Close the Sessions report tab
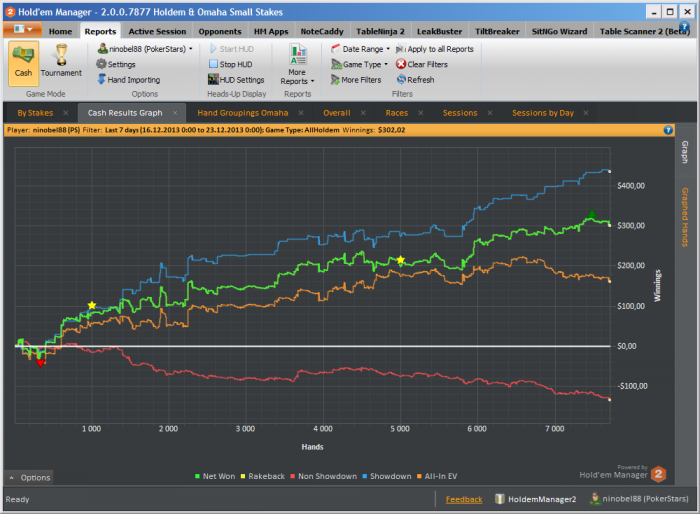Viewport: 700px width, 514px height. pos(490,113)
